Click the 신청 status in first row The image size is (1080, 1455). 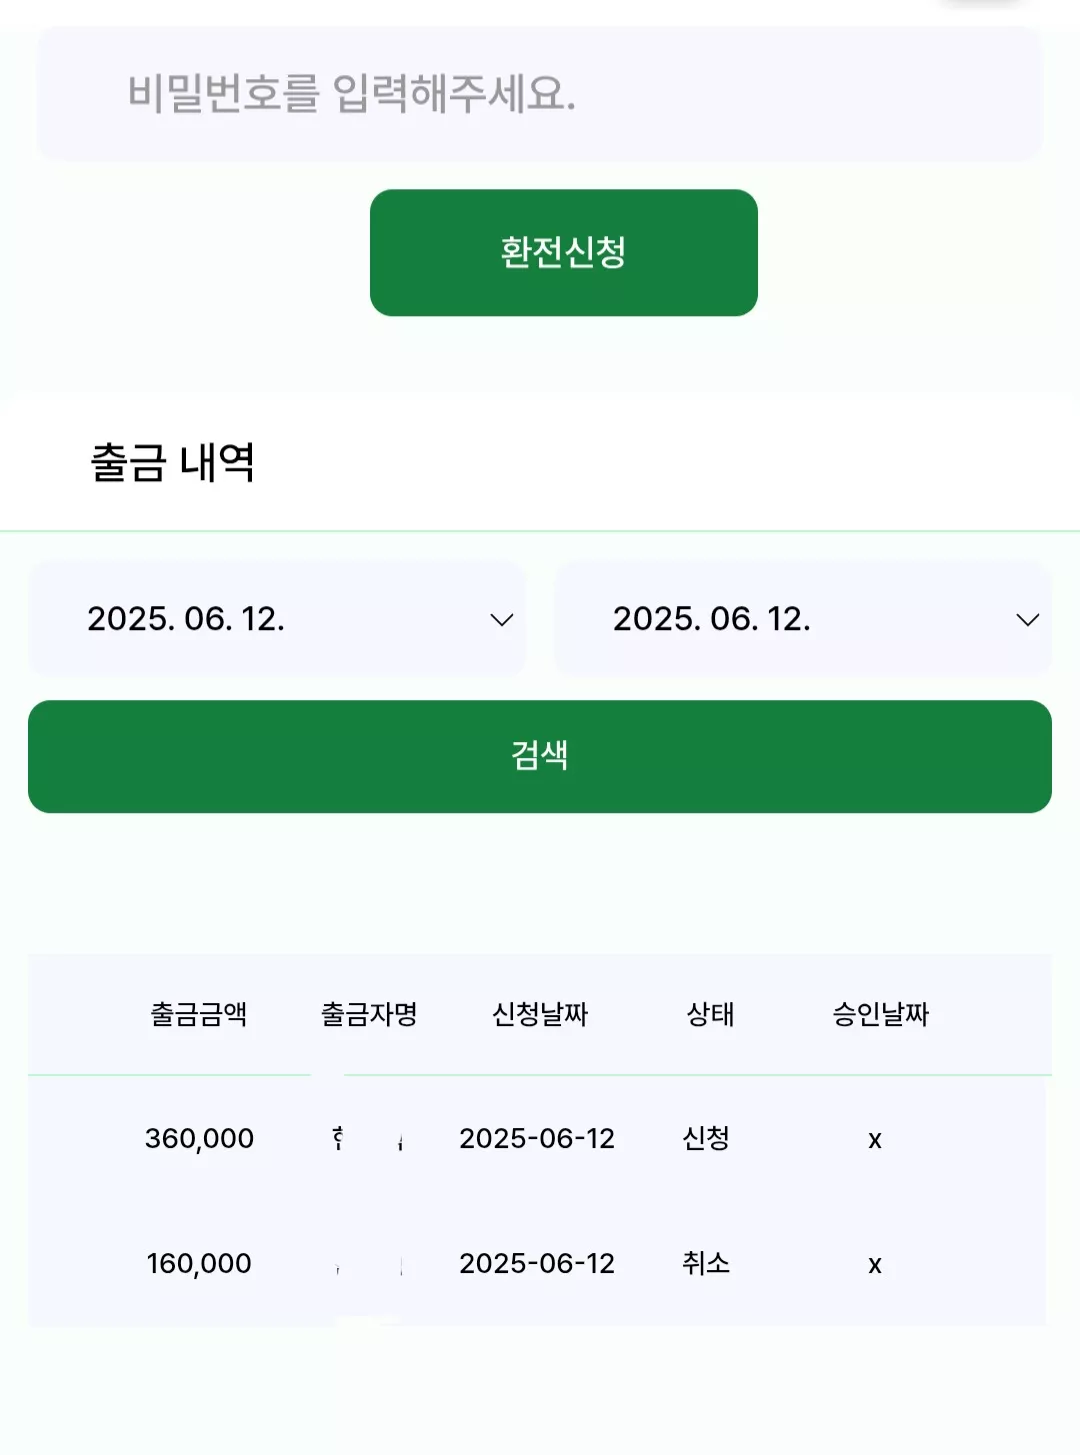click(x=706, y=1138)
